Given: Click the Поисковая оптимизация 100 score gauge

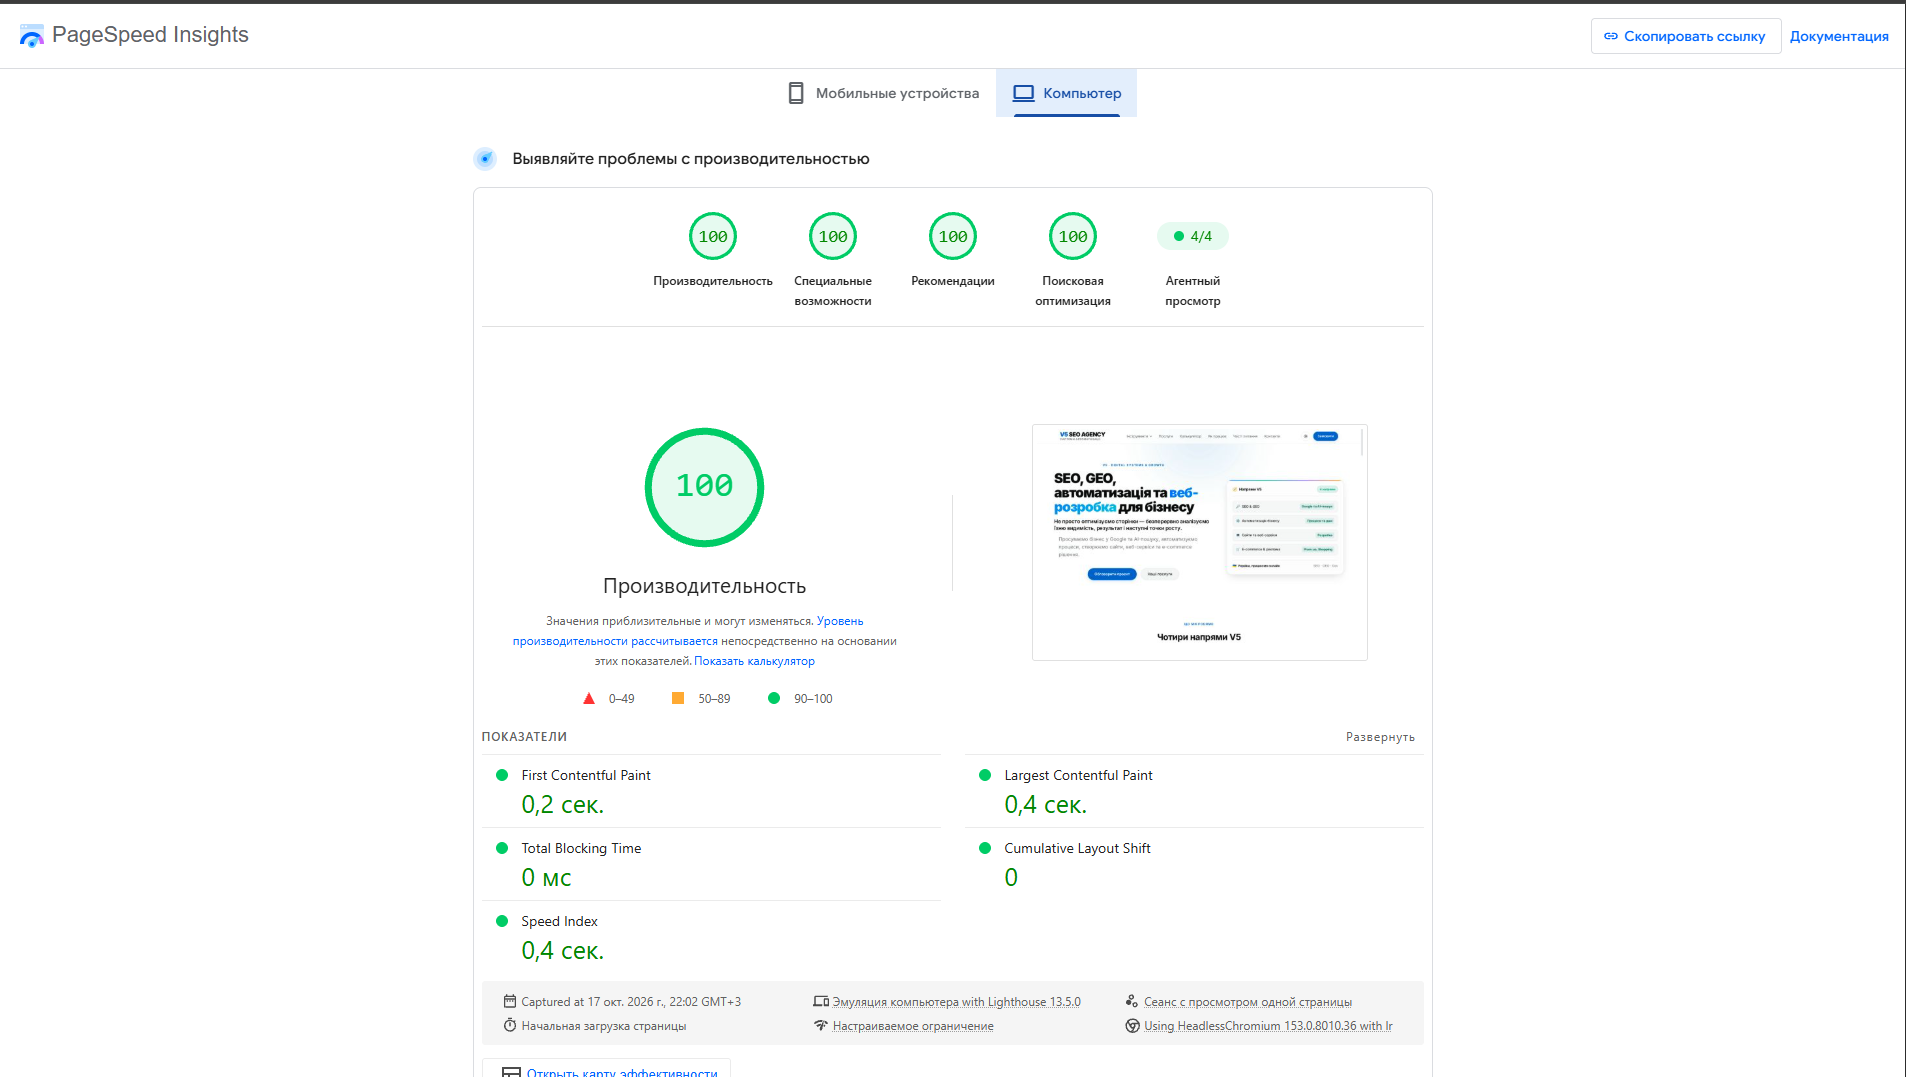Looking at the screenshot, I should pos(1073,237).
